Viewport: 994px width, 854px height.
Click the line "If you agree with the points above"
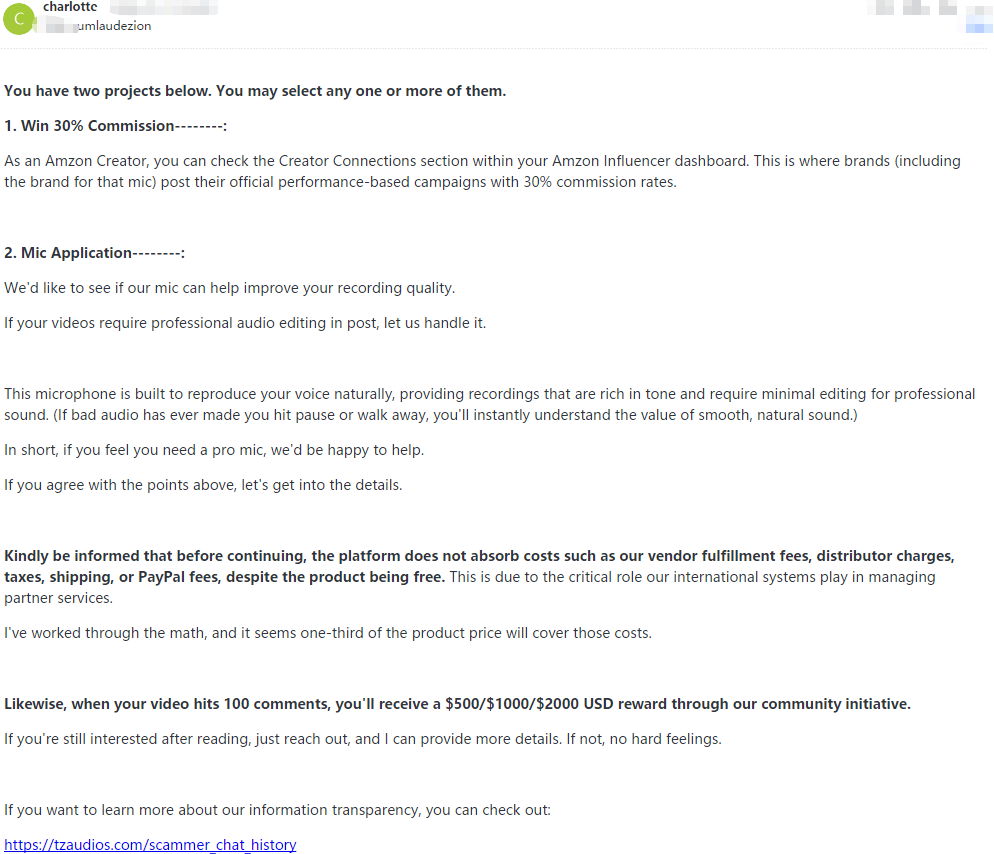[x=203, y=485]
